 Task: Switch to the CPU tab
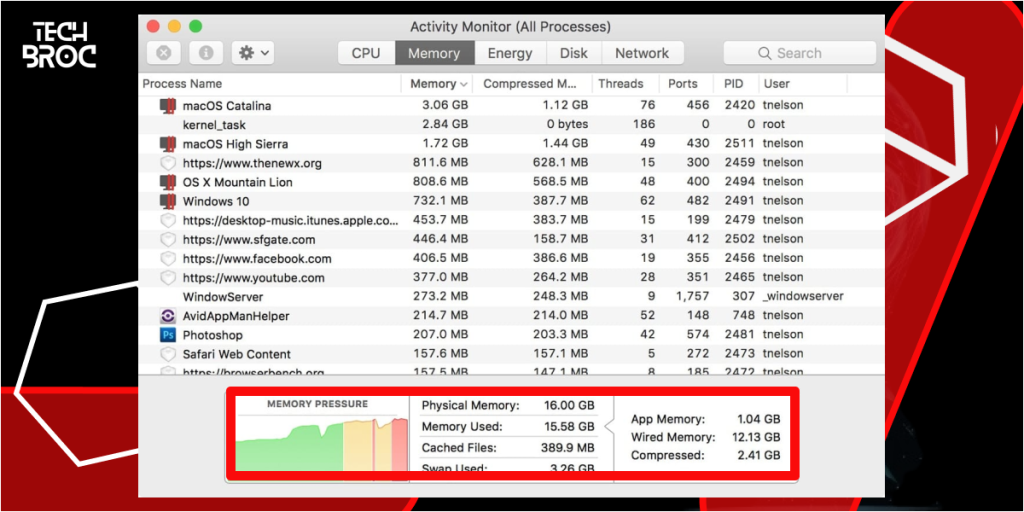click(366, 54)
